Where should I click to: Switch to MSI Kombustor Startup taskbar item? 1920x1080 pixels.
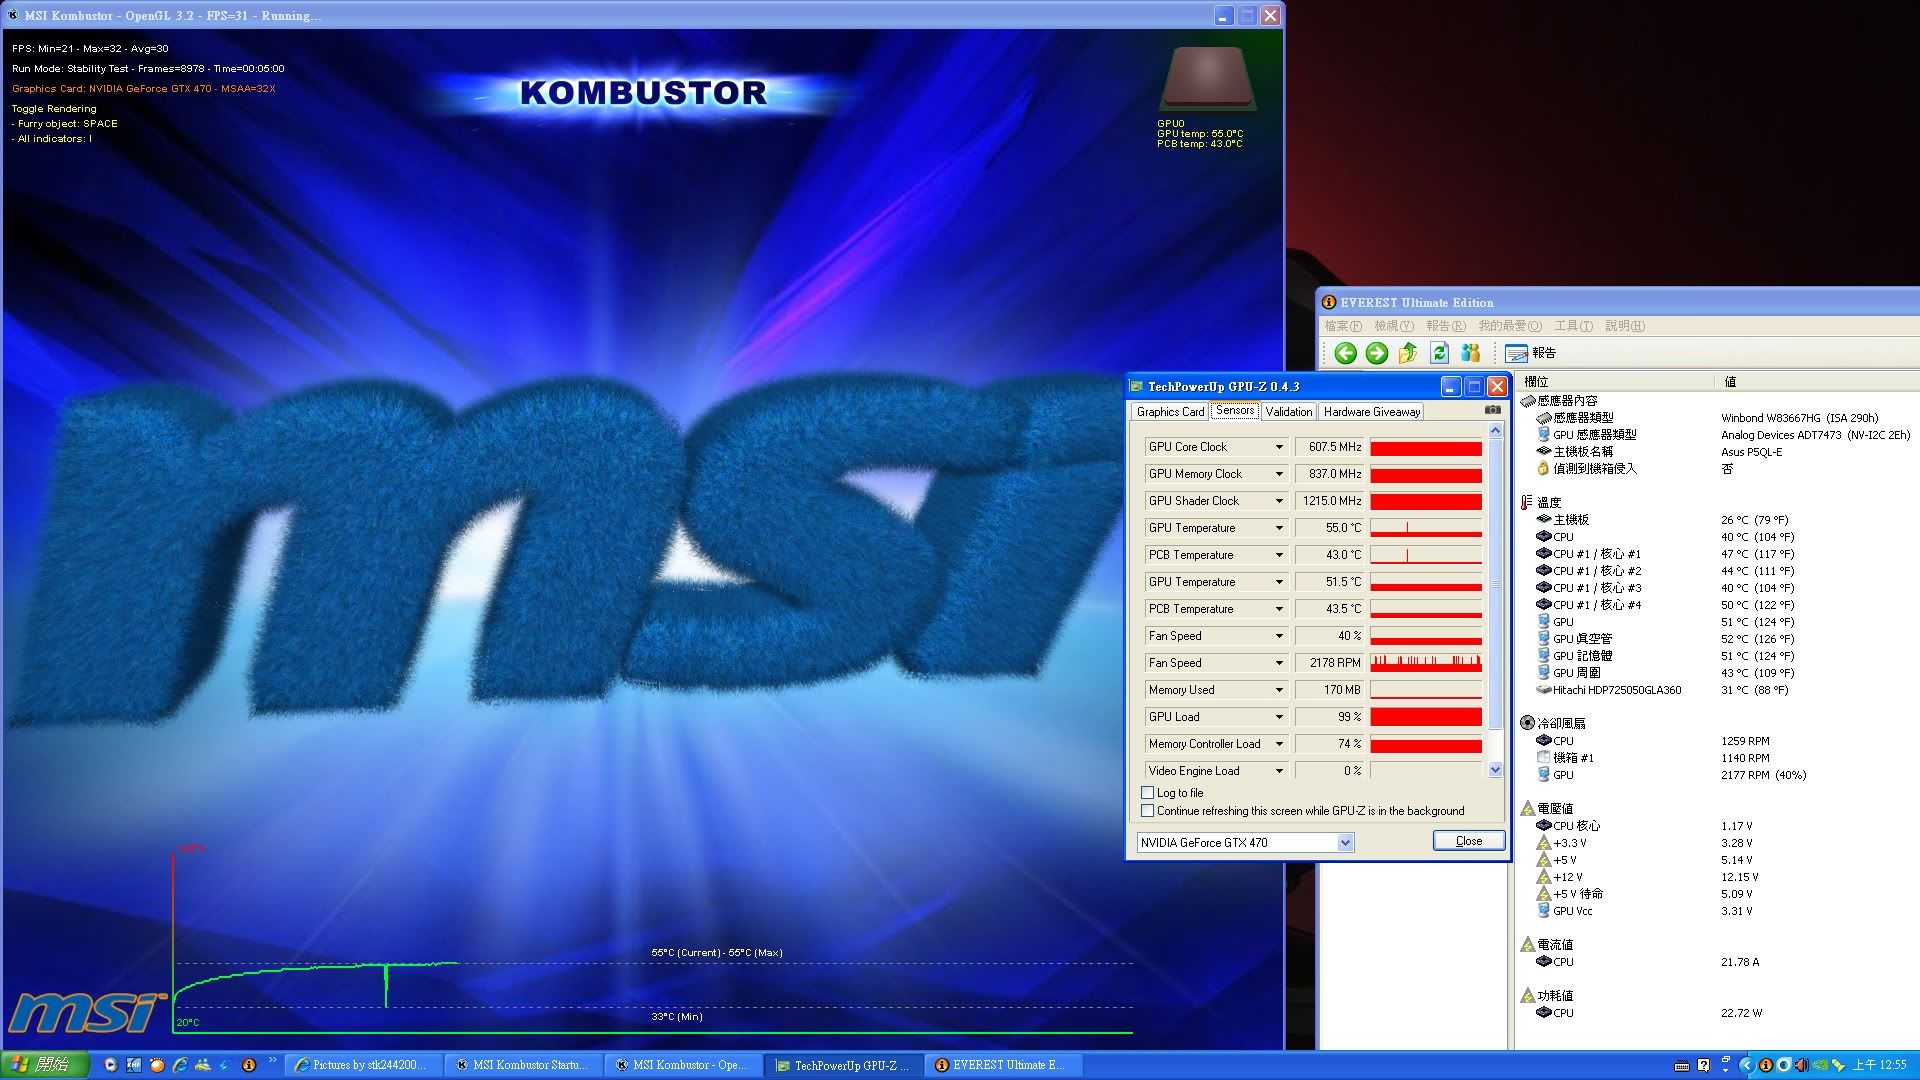(523, 1065)
